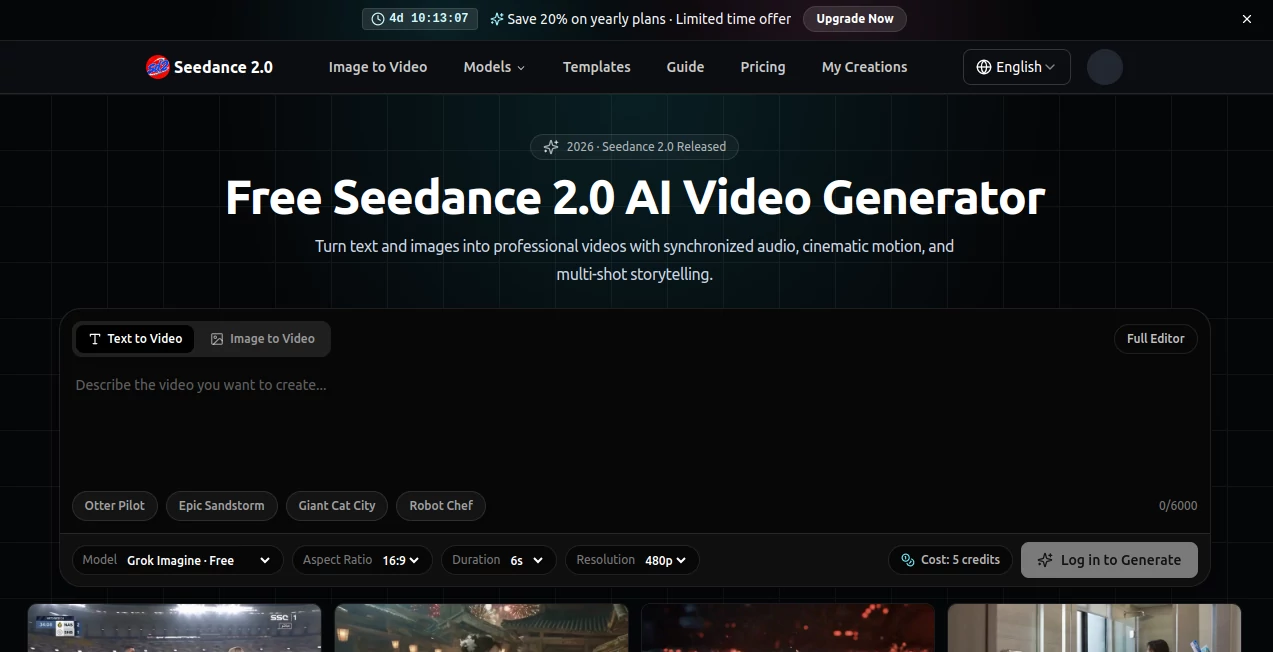The height and width of the screenshot is (652, 1273).
Task: Click the 2026 Seedance 2.0 Released badge
Action: click(635, 147)
